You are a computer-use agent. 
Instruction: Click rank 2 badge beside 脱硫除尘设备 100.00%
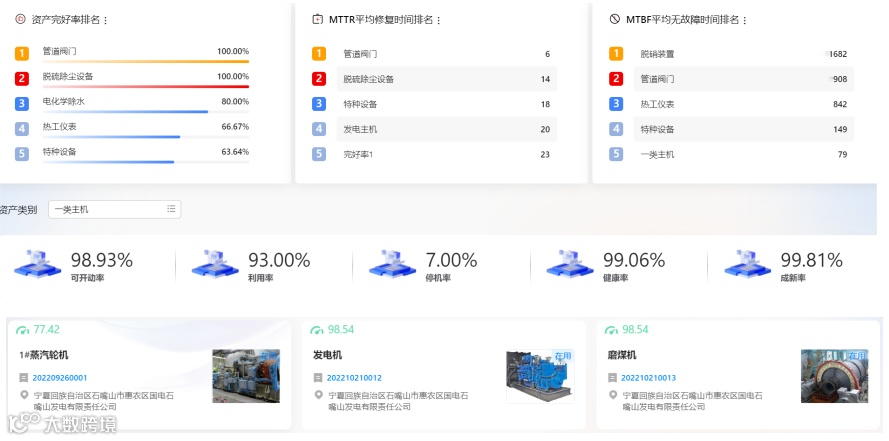[x=22, y=79]
